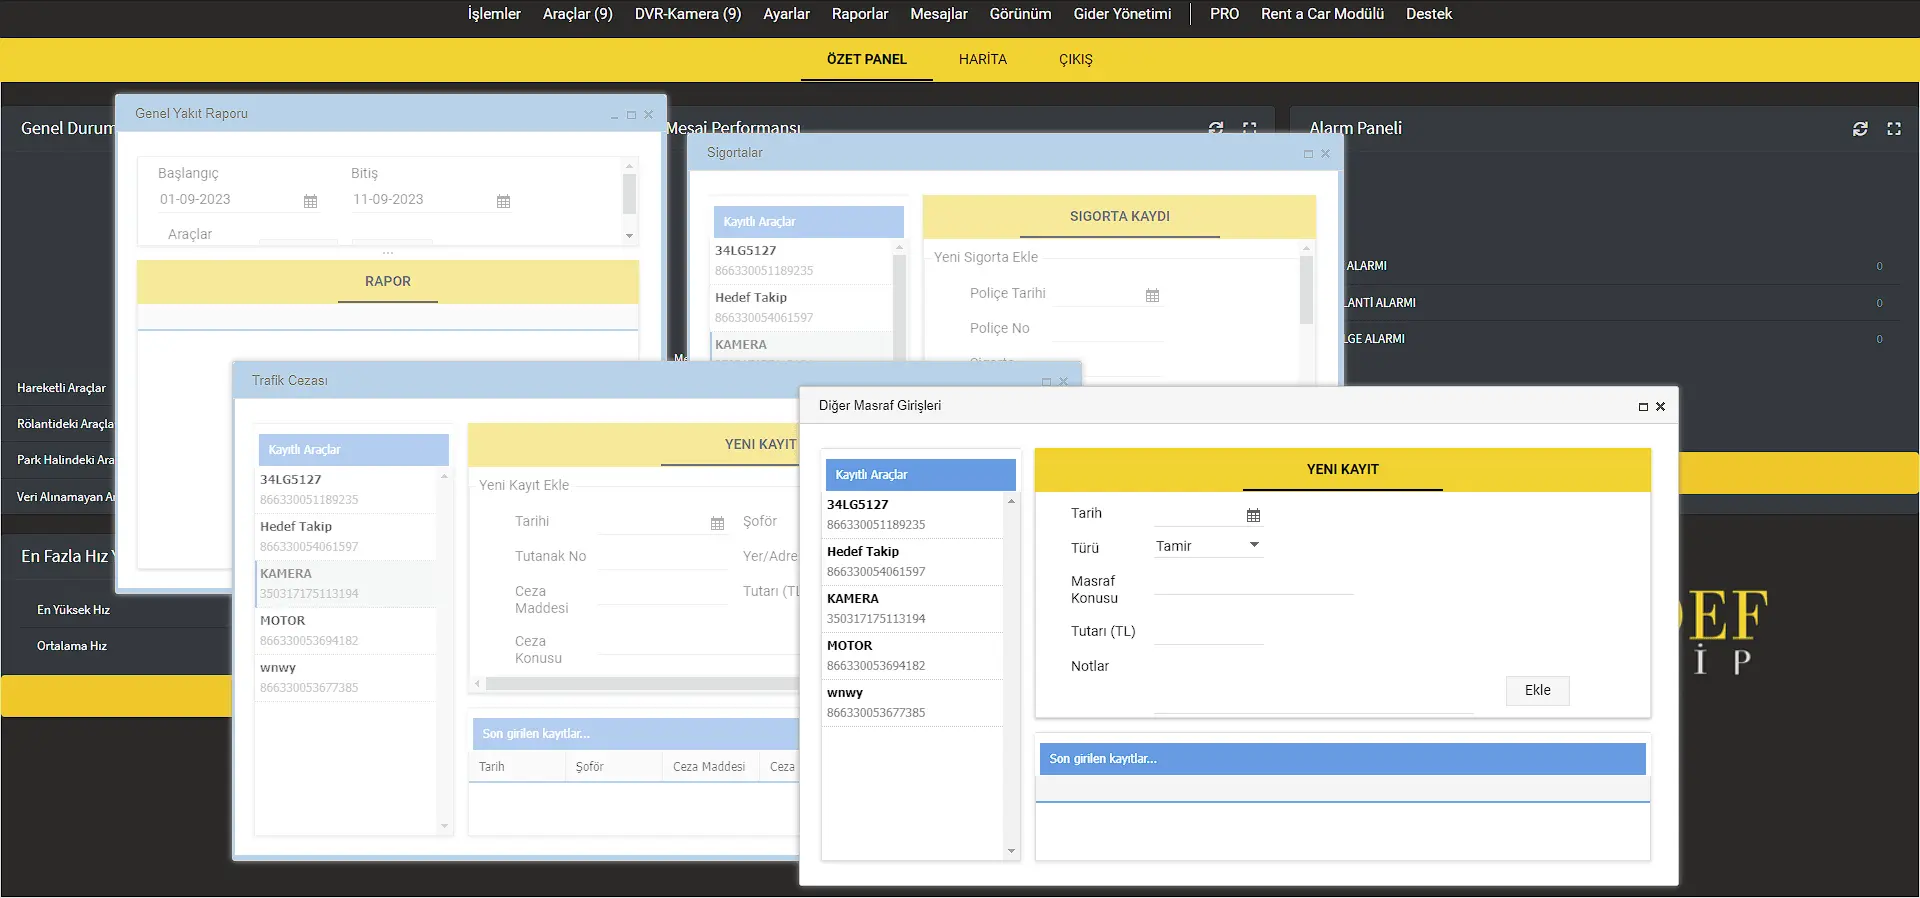
Task: Click the Ortalama Hız row
Action: 72,646
